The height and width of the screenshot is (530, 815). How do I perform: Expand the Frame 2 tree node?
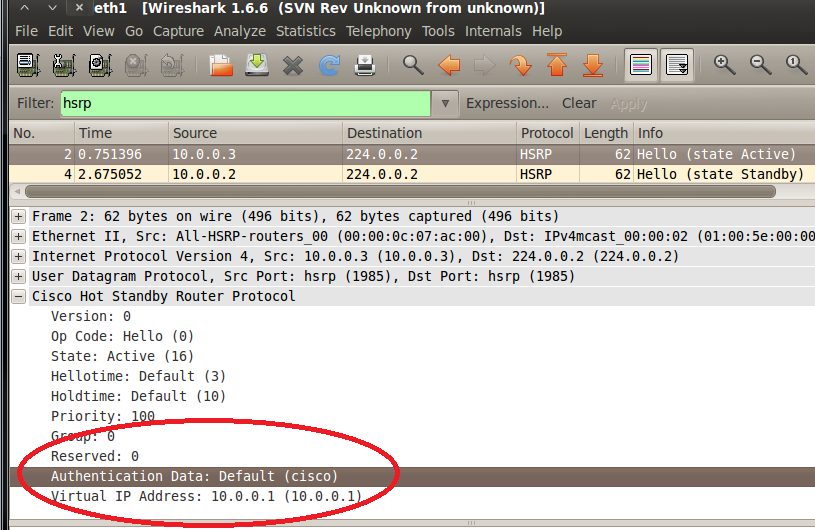pos(19,216)
